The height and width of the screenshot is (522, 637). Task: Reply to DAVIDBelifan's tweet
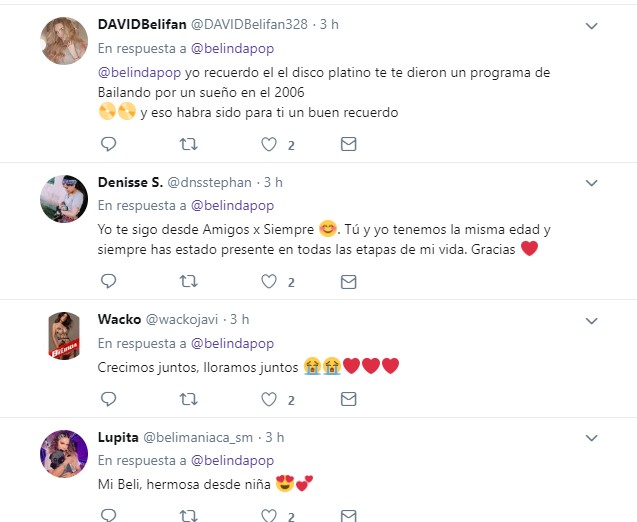[x=108, y=144]
